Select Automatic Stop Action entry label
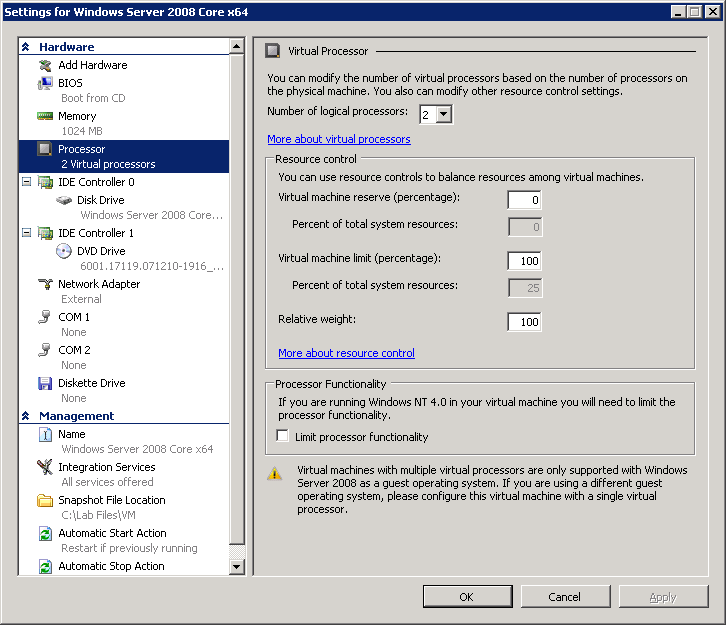This screenshot has width=726, height=625. 111,566
